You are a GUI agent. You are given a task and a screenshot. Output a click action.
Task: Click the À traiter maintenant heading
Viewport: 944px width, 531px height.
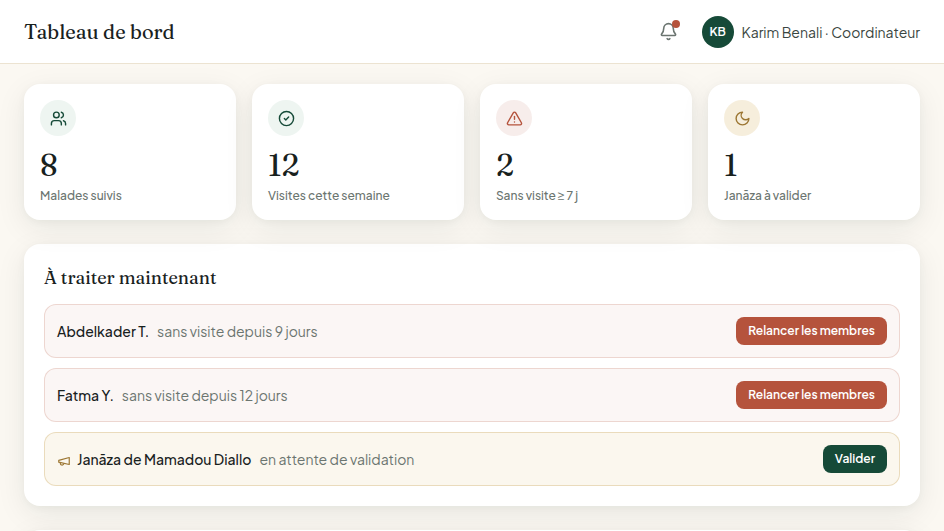(130, 278)
